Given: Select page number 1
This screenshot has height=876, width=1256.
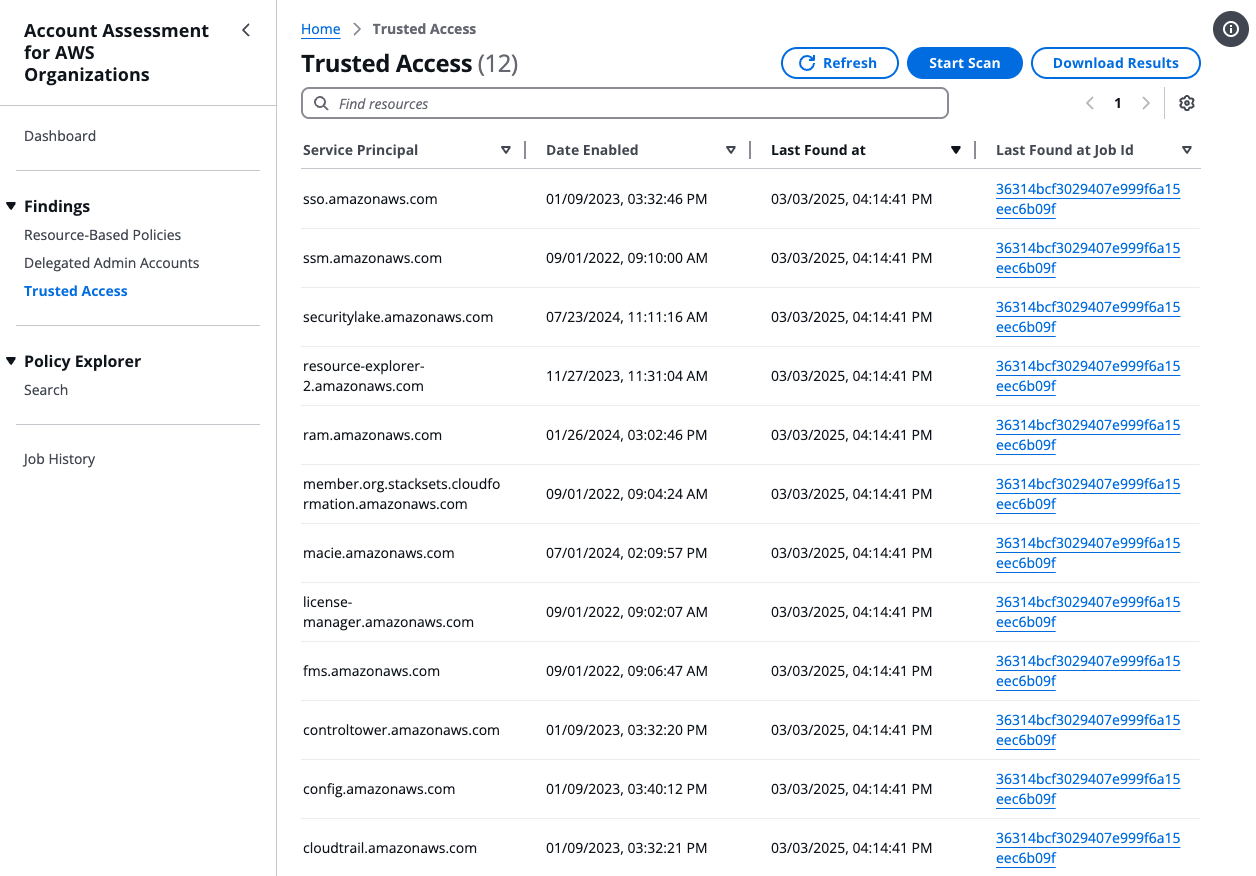Looking at the screenshot, I should [x=1118, y=103].
